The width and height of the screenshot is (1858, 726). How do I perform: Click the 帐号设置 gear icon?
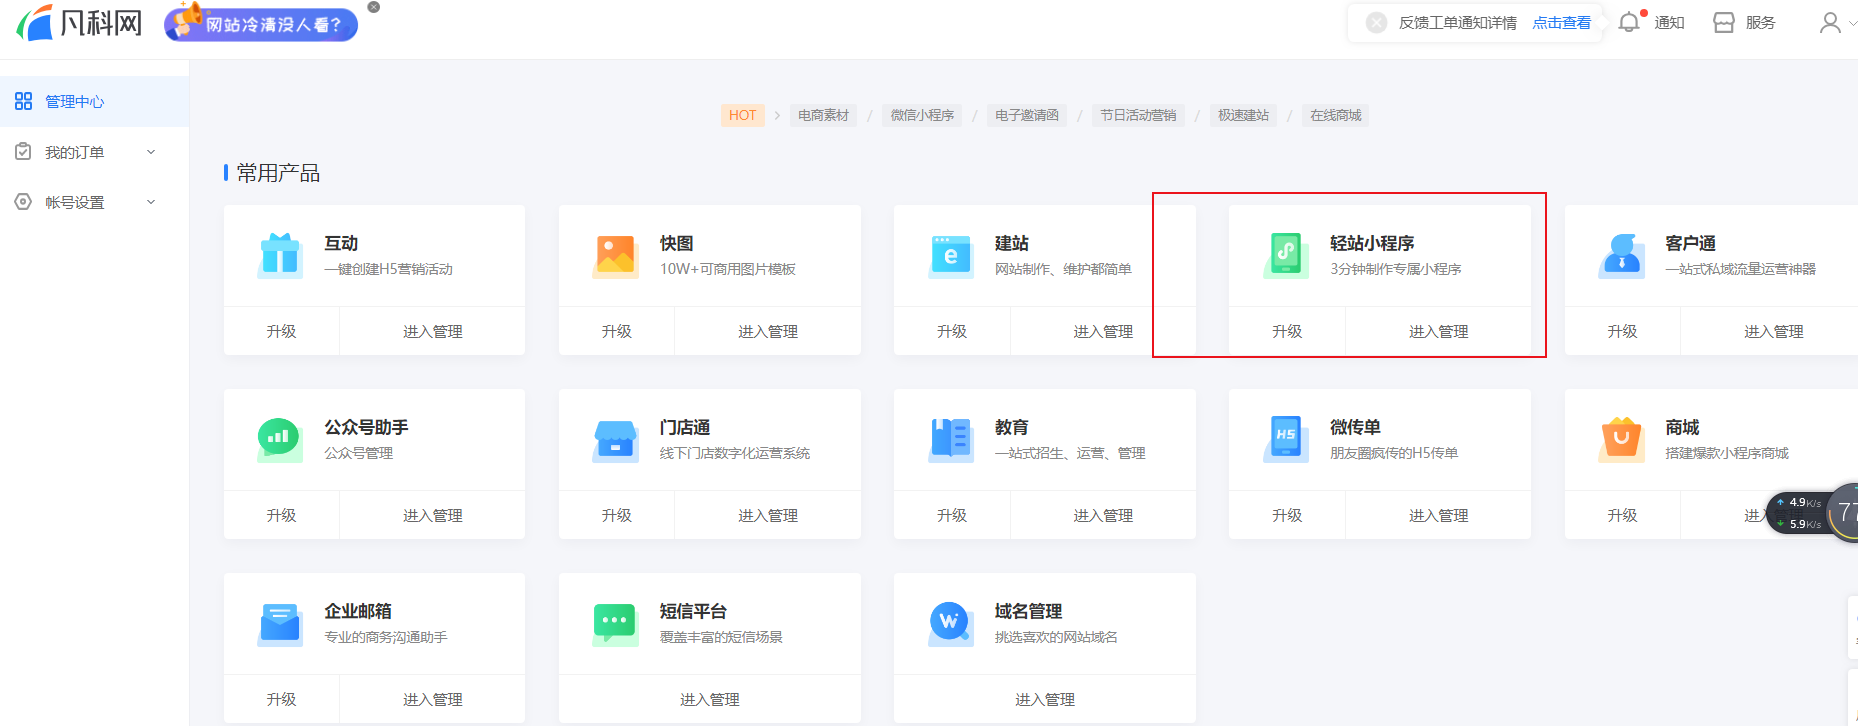23,202
